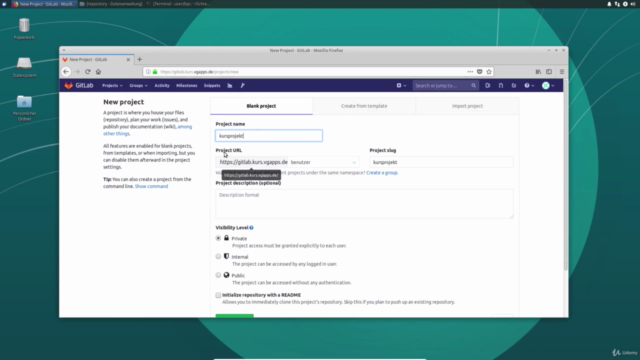This screenshot has height=360, width=640.
Task: Click the GitLab logo home icon
Action: 69,85
